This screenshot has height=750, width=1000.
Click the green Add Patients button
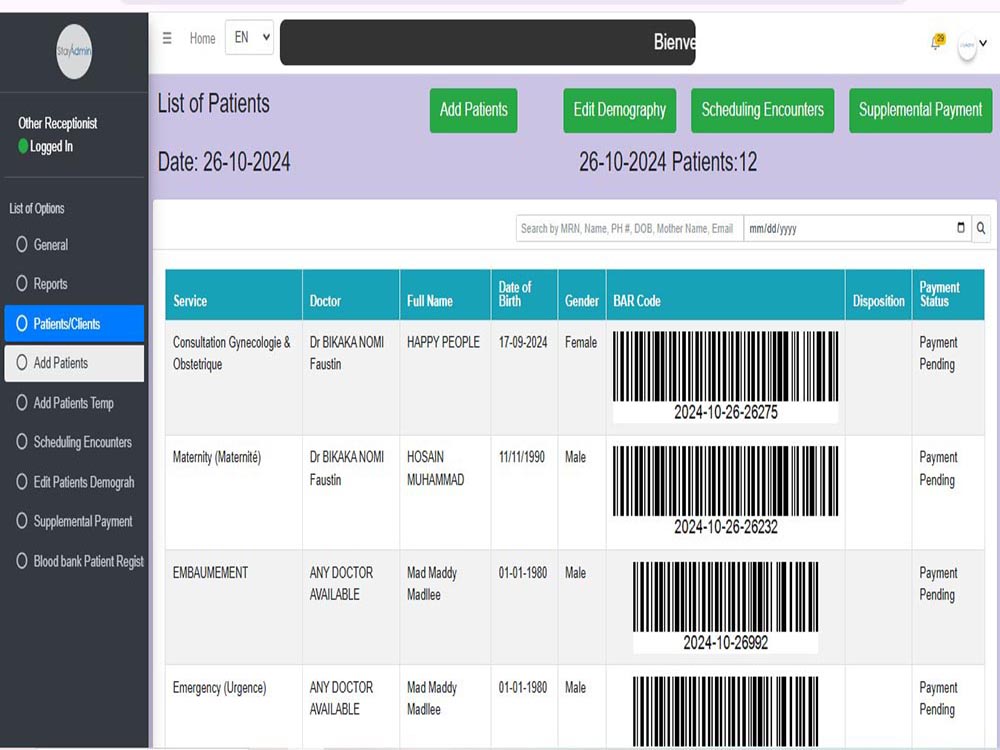473,110
